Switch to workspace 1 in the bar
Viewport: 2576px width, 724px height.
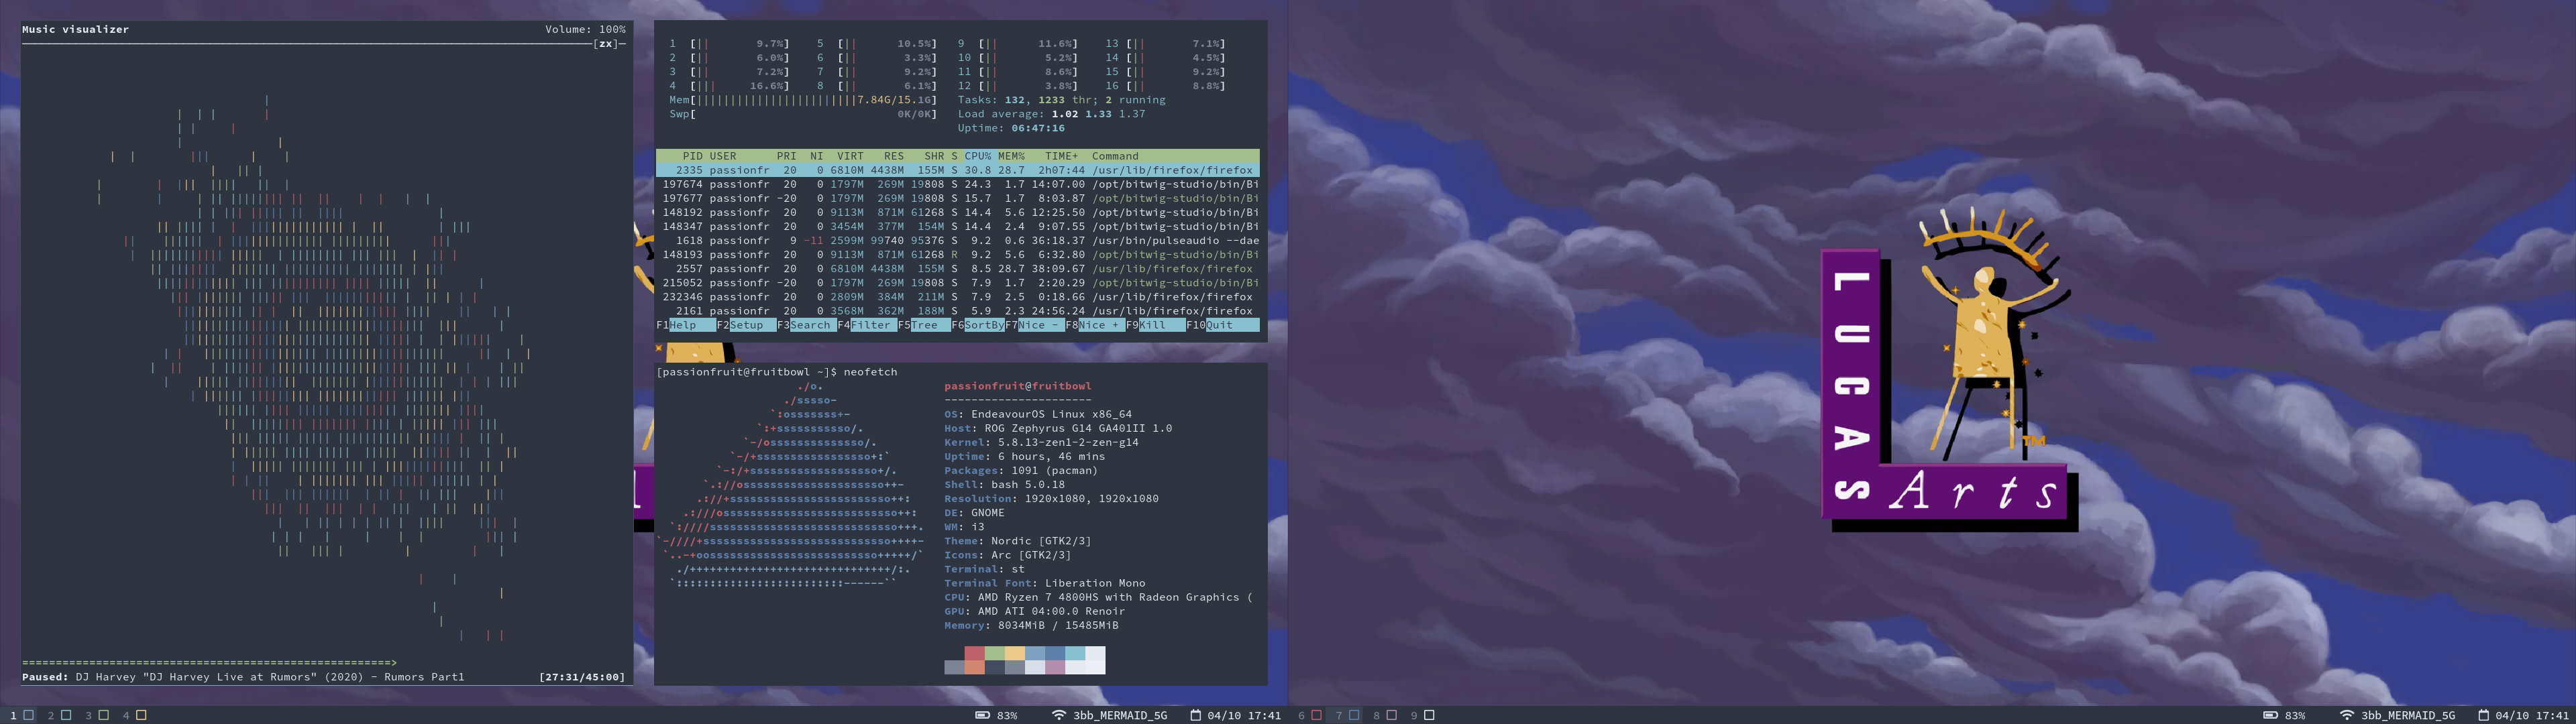click(22, 715)
